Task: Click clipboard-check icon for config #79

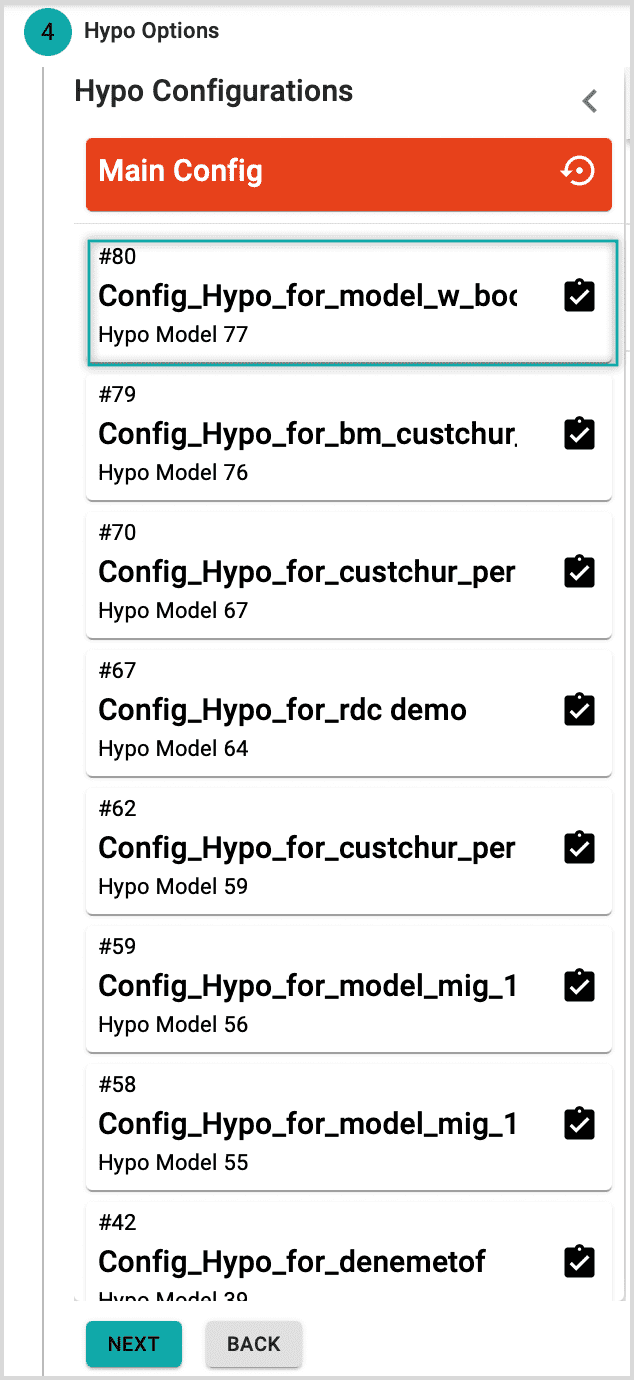Action: (x=580, y=433)
